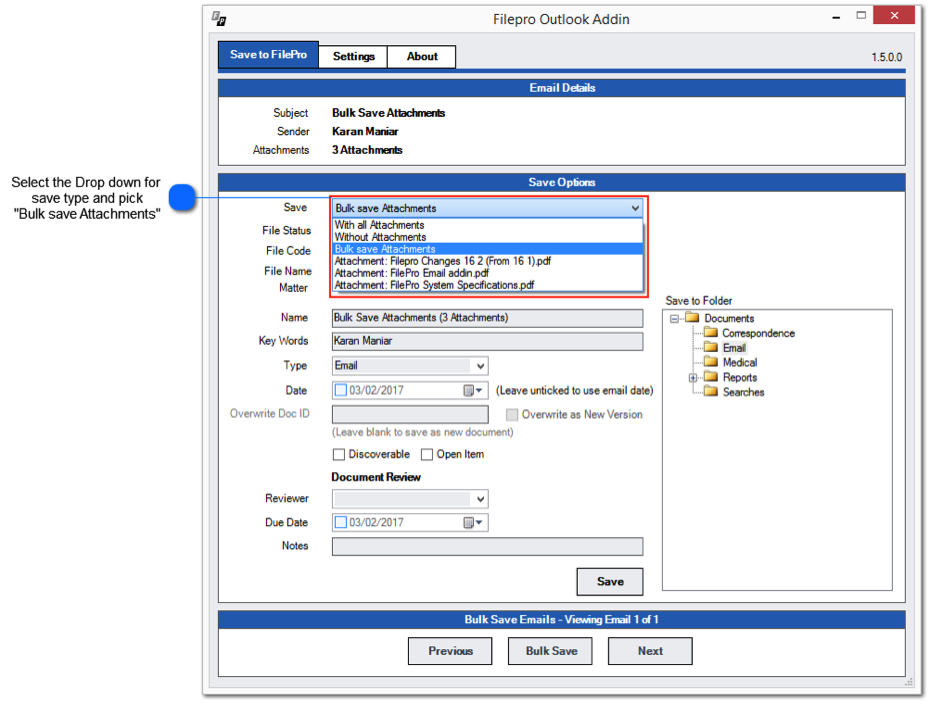Select the Searches folder label in tree
Viewport: 930px width, 704px height.
pyautogui.click(x=743, y=392)
